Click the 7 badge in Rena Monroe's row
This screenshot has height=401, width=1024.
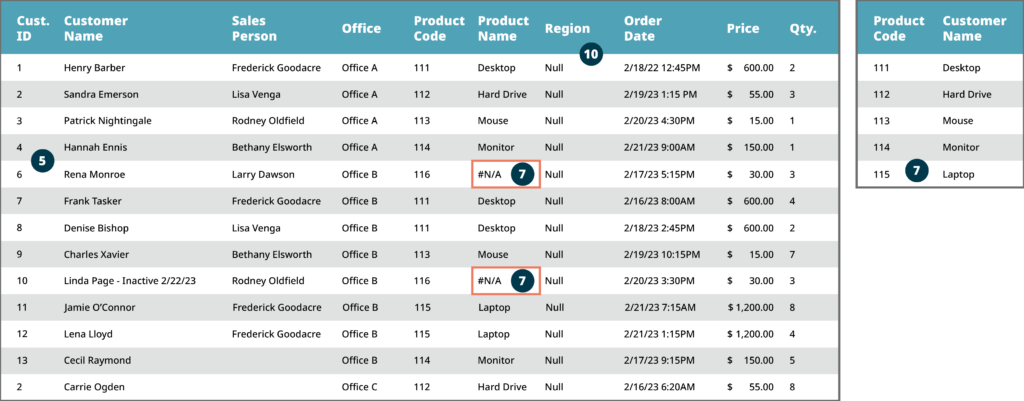click(522, 174)
